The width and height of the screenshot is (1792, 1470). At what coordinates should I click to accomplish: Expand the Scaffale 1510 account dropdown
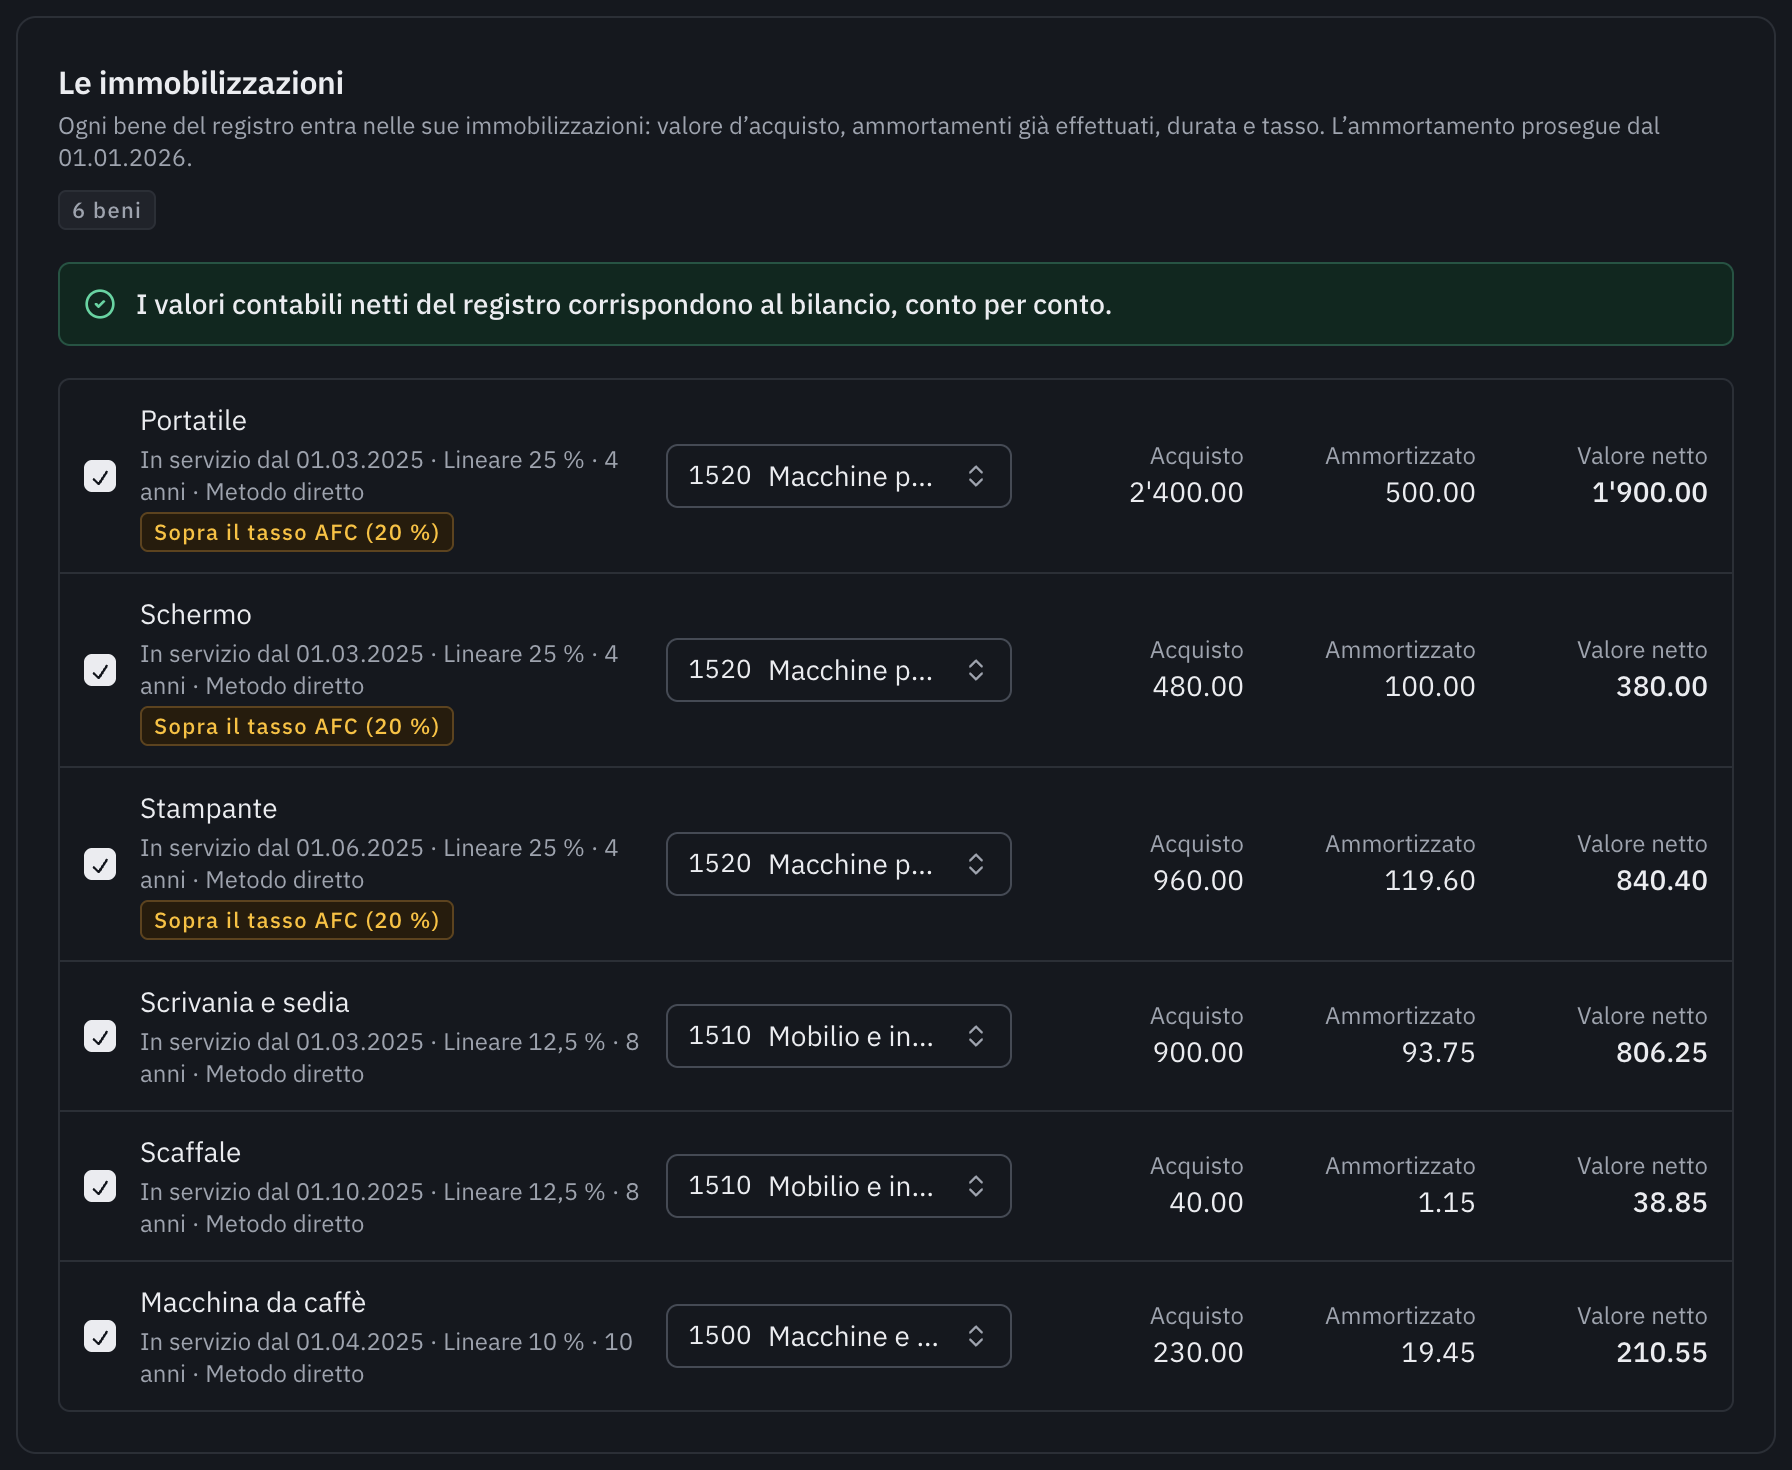[838, 1186]
